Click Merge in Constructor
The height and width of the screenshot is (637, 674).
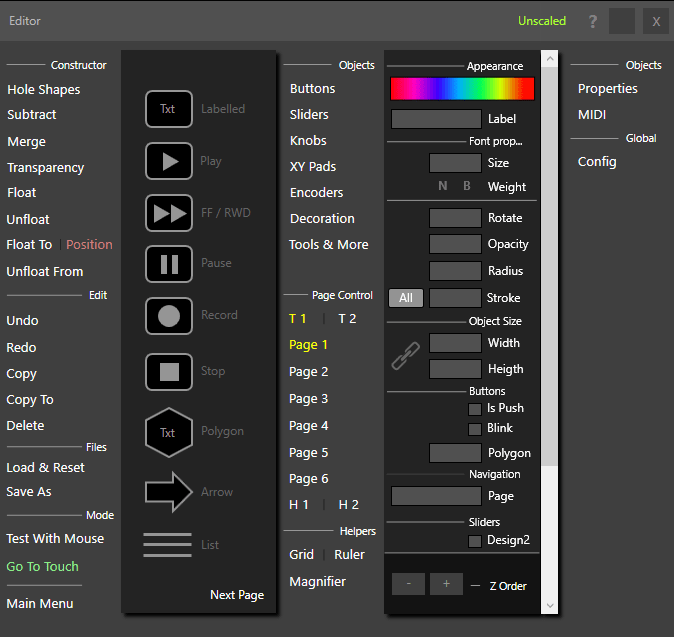26,142
